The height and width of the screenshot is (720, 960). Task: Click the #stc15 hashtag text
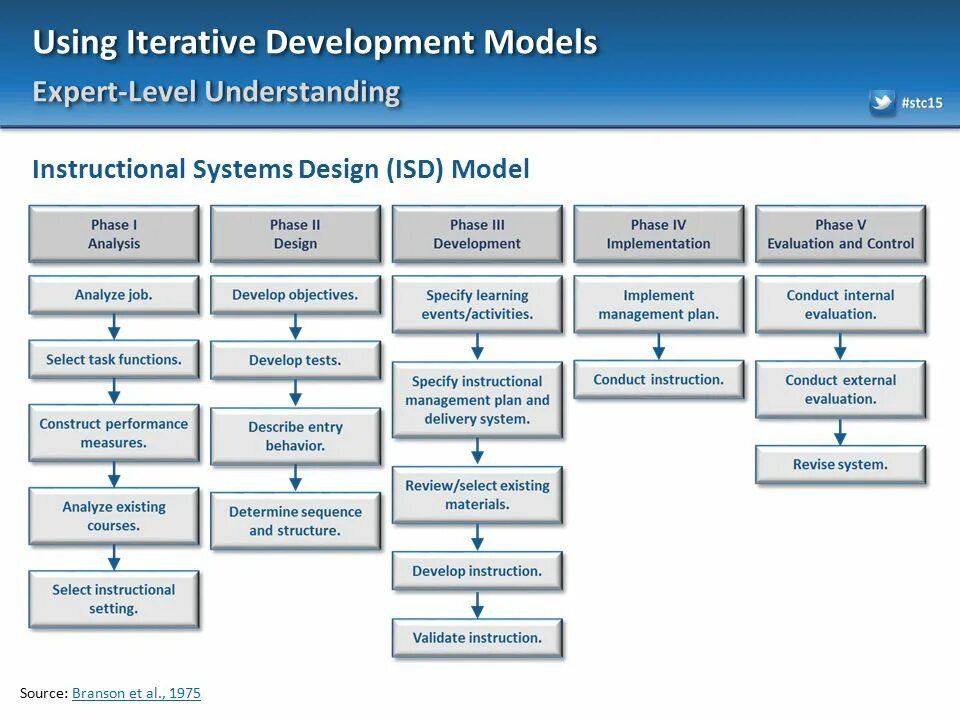coord(922,102)
